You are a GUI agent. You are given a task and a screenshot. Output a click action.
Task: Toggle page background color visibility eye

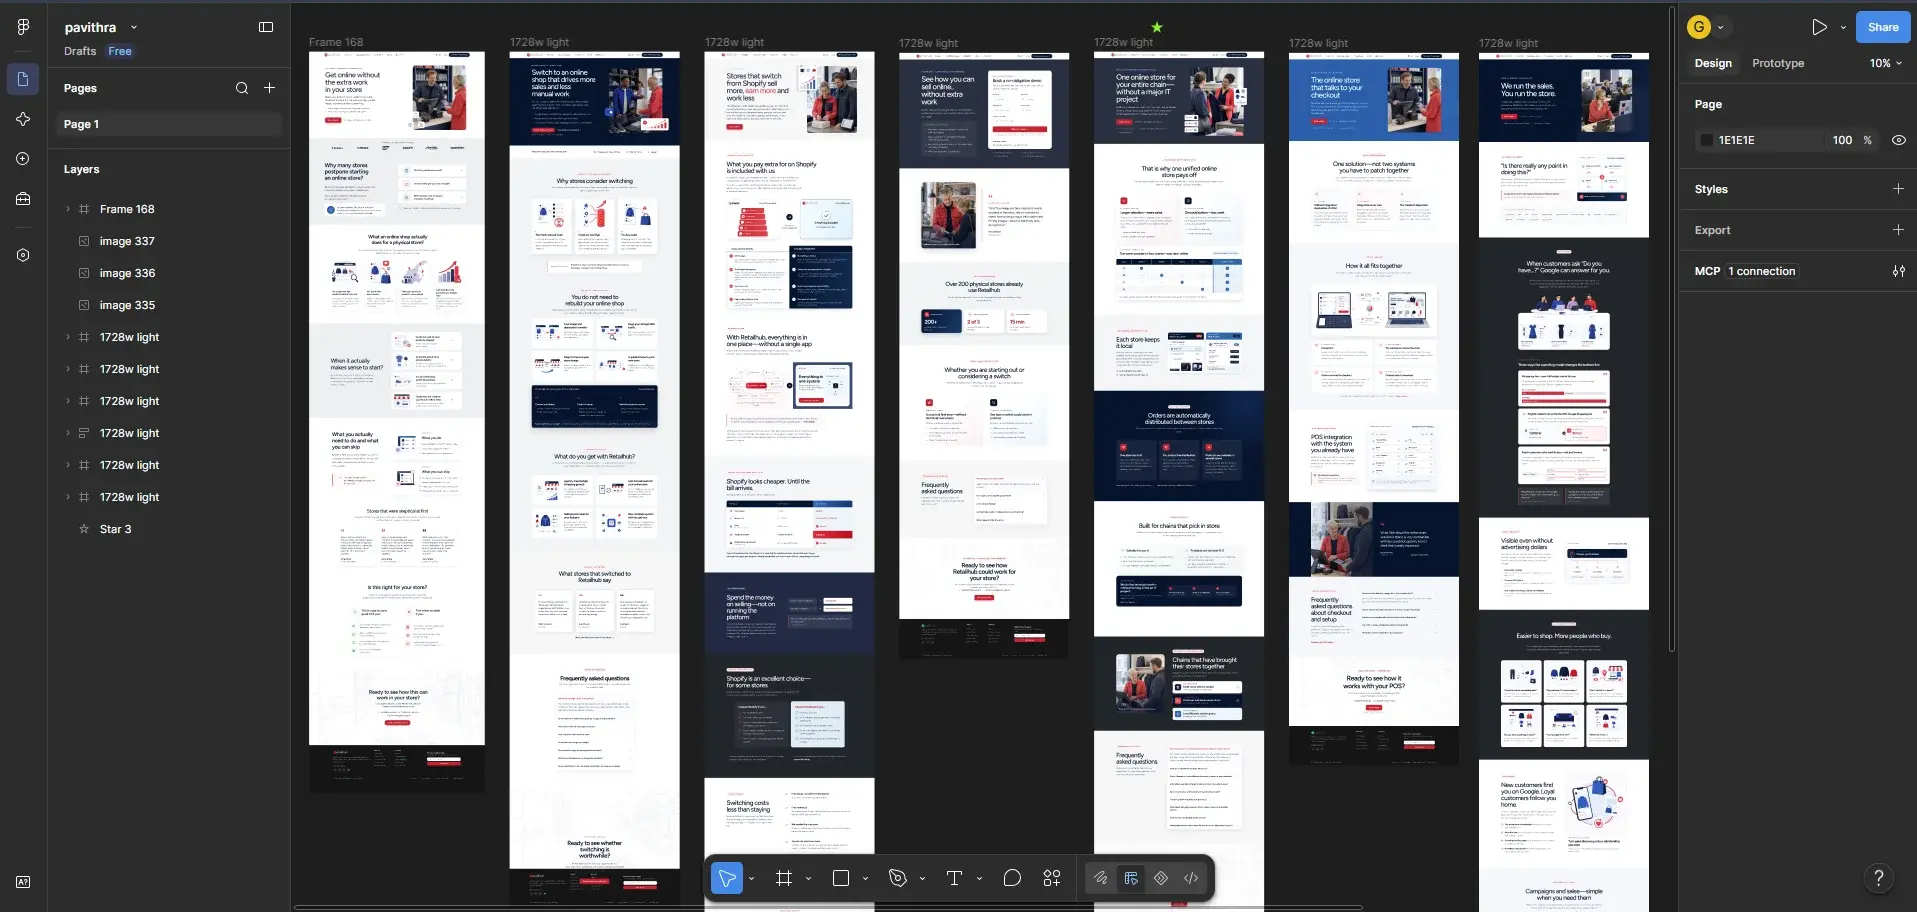[x=1899, y=140]
